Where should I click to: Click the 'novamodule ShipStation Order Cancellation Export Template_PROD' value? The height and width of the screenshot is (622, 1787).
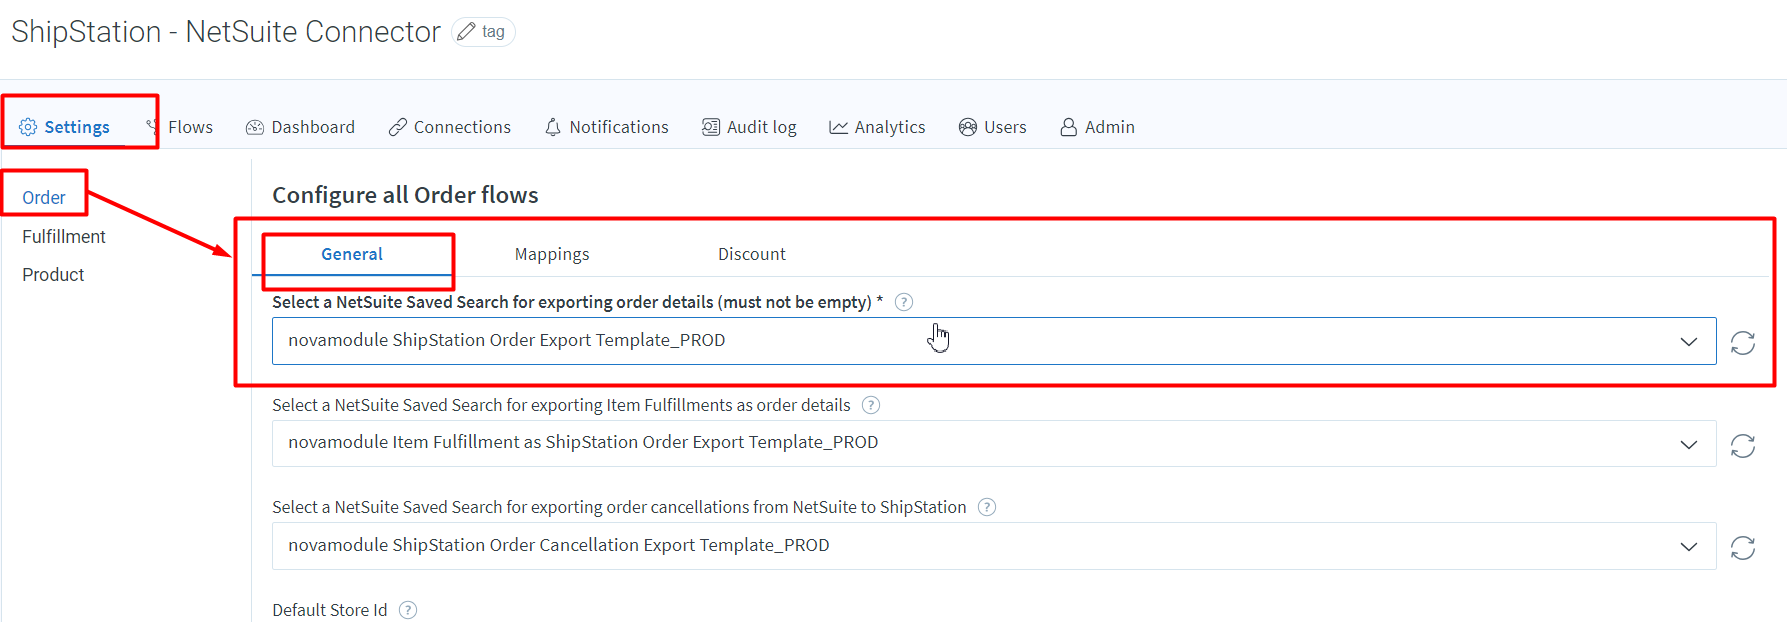coord(559,545)
